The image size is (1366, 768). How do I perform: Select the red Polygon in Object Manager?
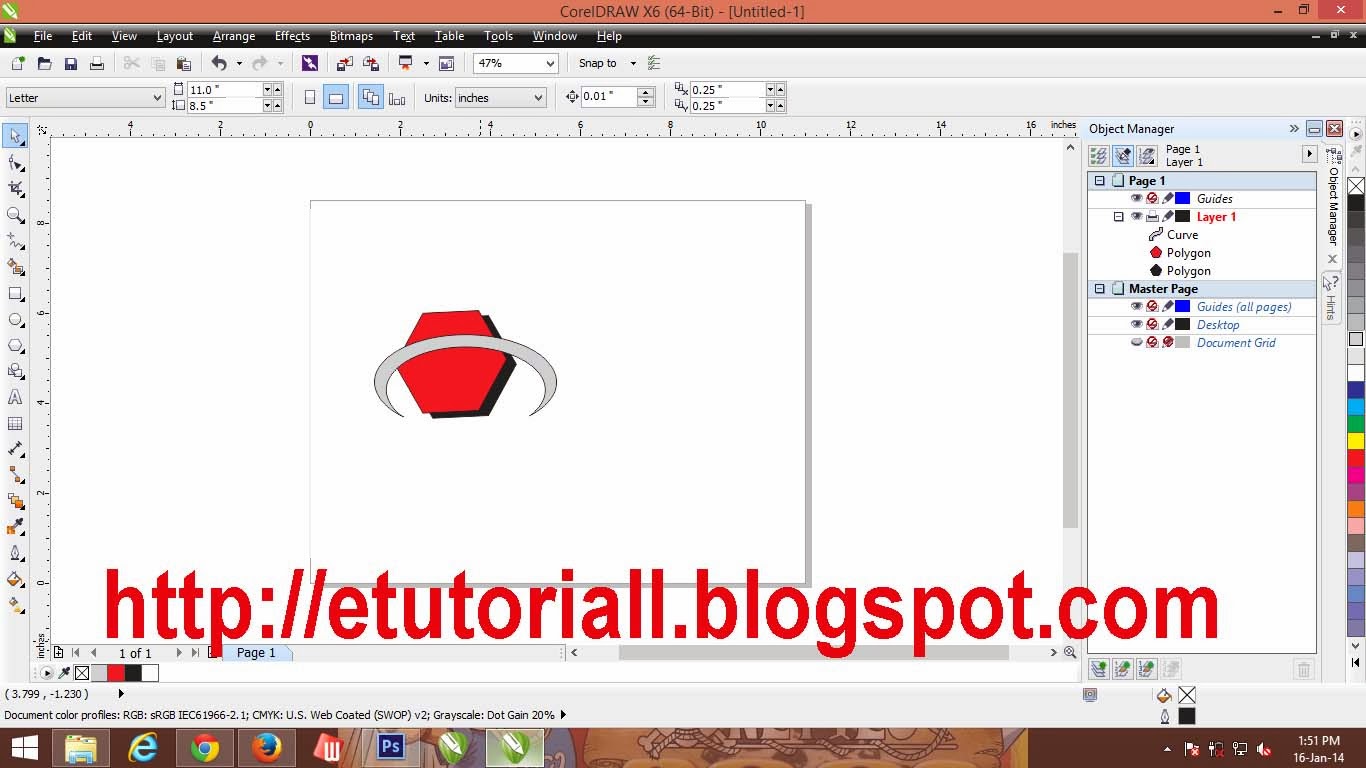(1180, 253)
